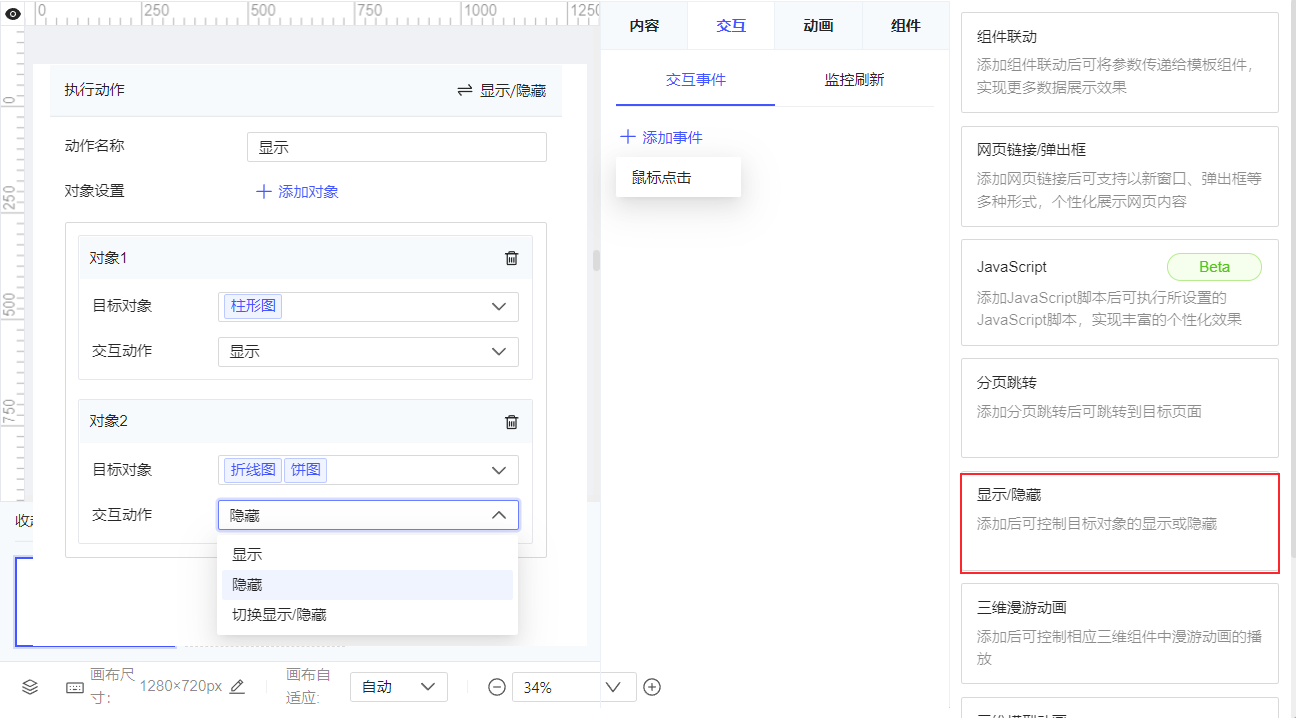Switch to the 交互 tab
The height and width of the screenshot is (718, 1296).
pos(731,26)
